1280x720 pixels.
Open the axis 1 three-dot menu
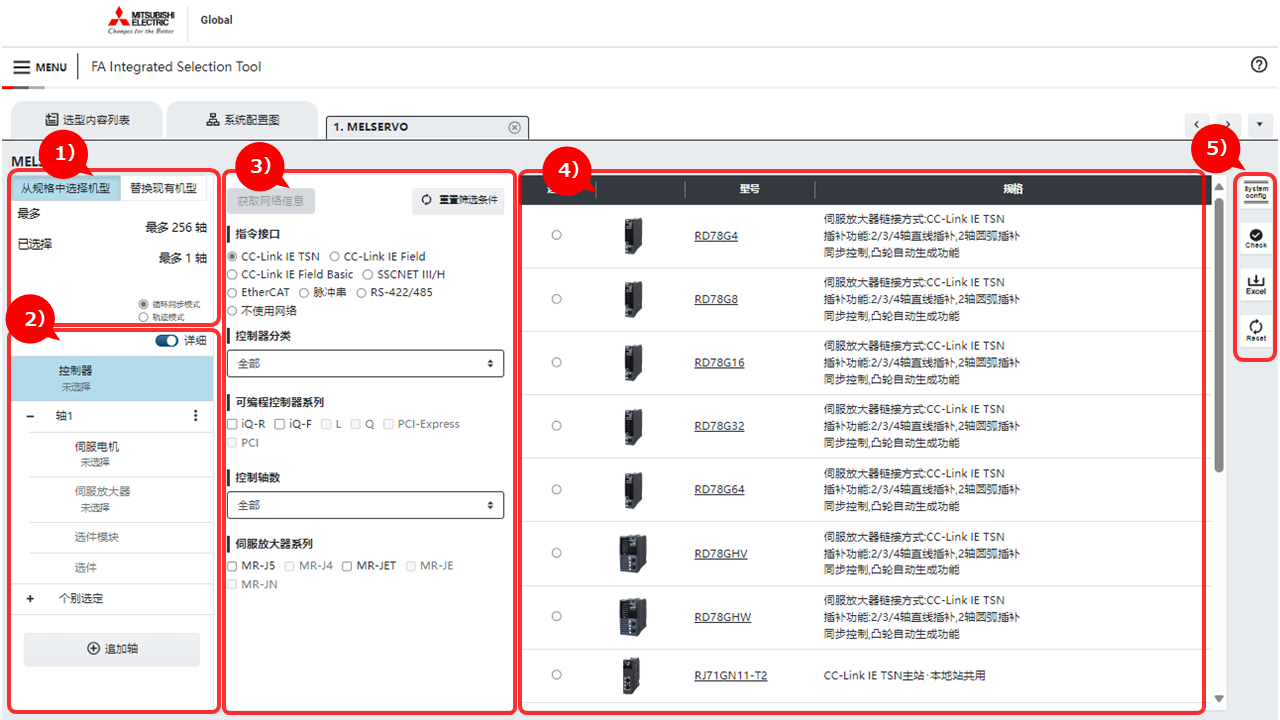pos(195,415)
